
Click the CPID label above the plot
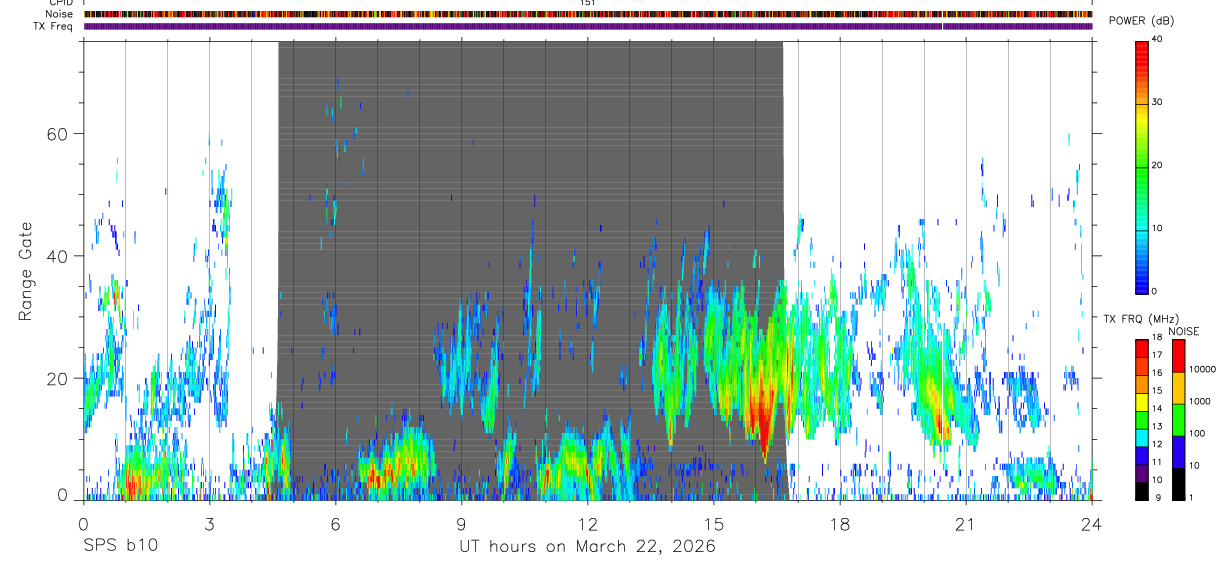pyautogui.click(x=61, y=3)
